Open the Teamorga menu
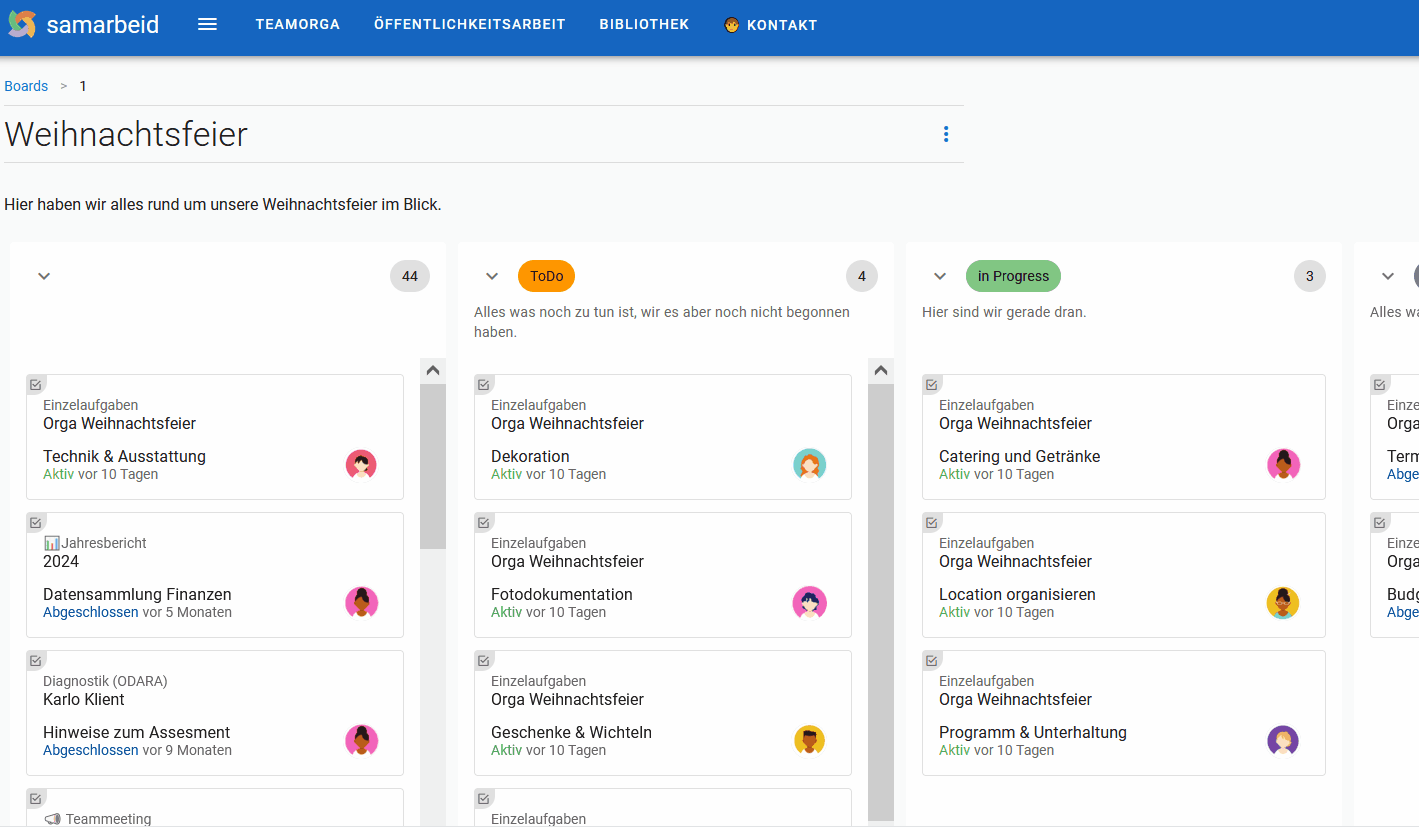1419x827 pixels. (x=297, y=25)
